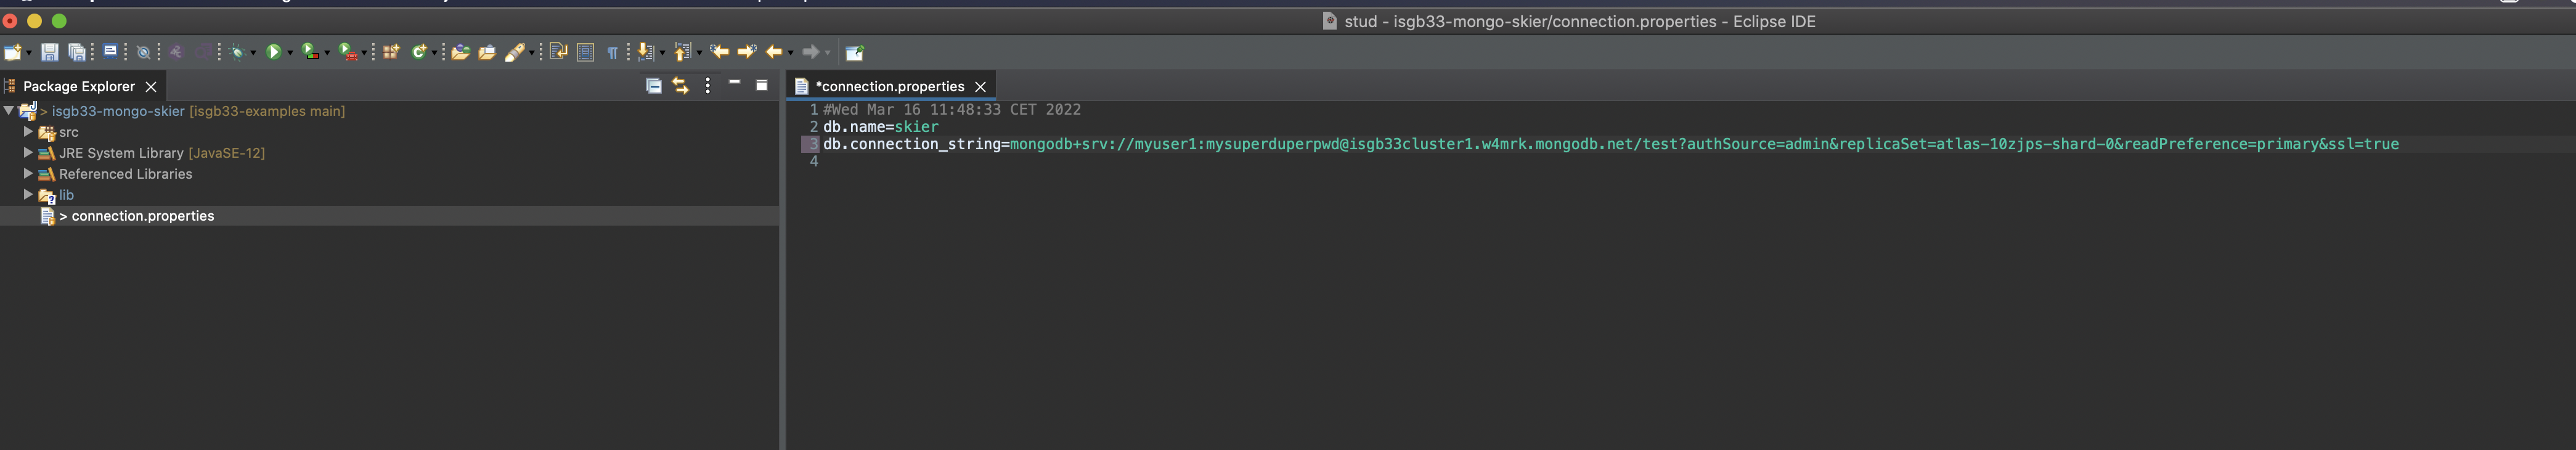Image resolution: width=2576 pixels, height=450 pixels.
Task: Toggle Skip All Breakpoints icon
Action: coord(144,53)
